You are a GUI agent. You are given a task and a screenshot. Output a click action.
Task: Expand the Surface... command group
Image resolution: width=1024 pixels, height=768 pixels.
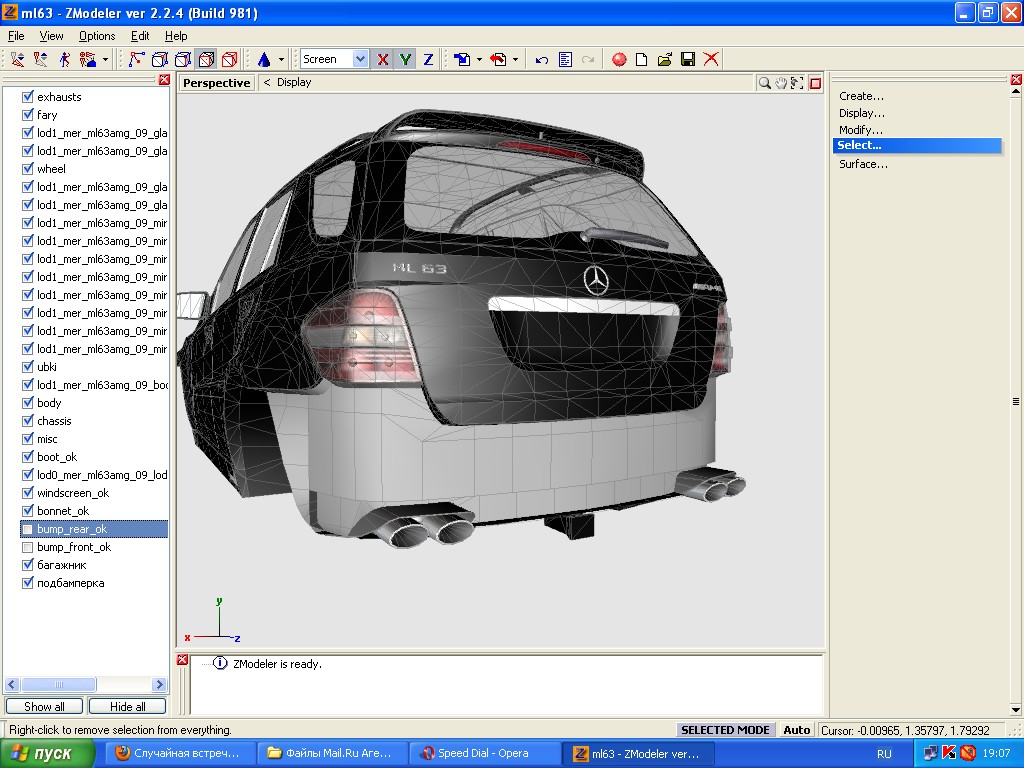[x=863, y=164]
